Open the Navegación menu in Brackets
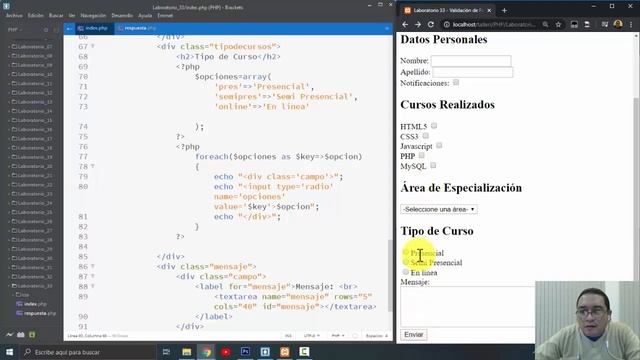640x360 pixels. (93, 16)
